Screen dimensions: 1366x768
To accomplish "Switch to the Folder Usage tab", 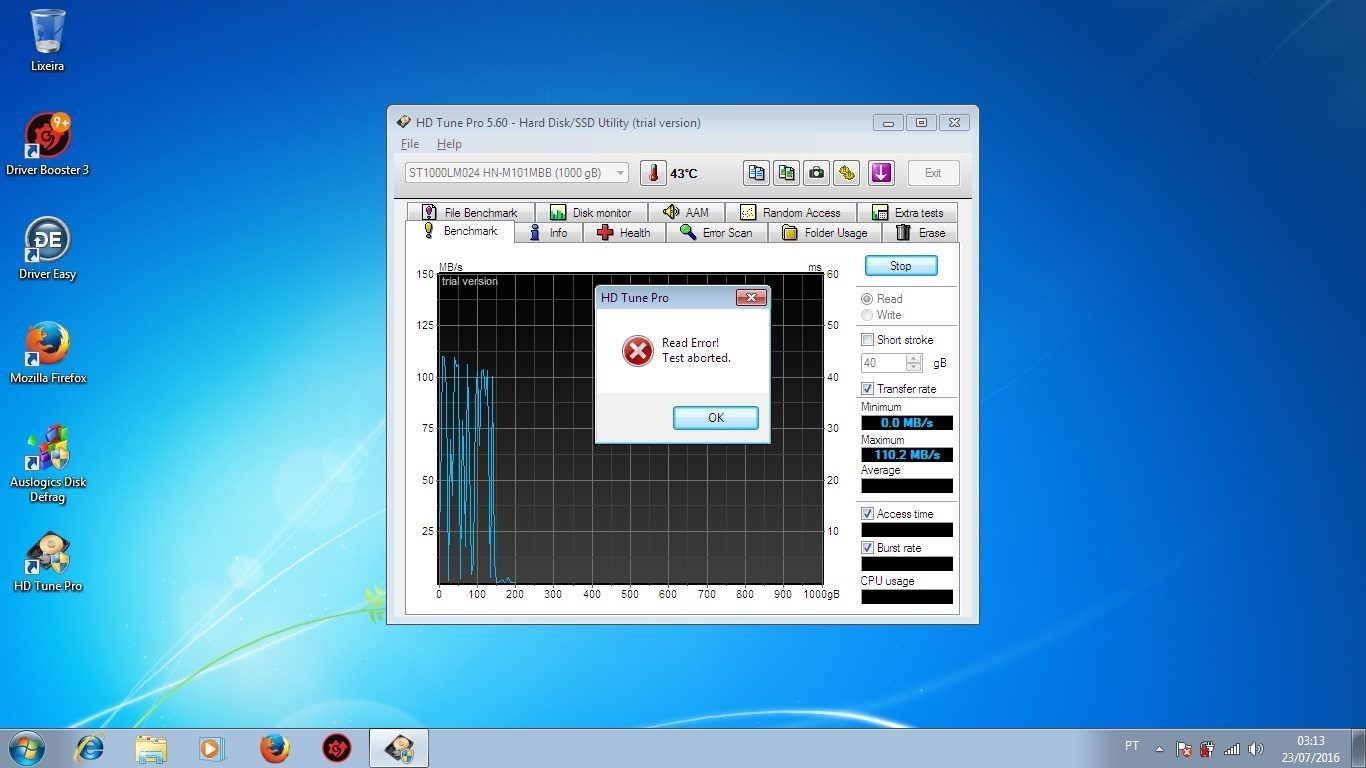I will [824, 233].
